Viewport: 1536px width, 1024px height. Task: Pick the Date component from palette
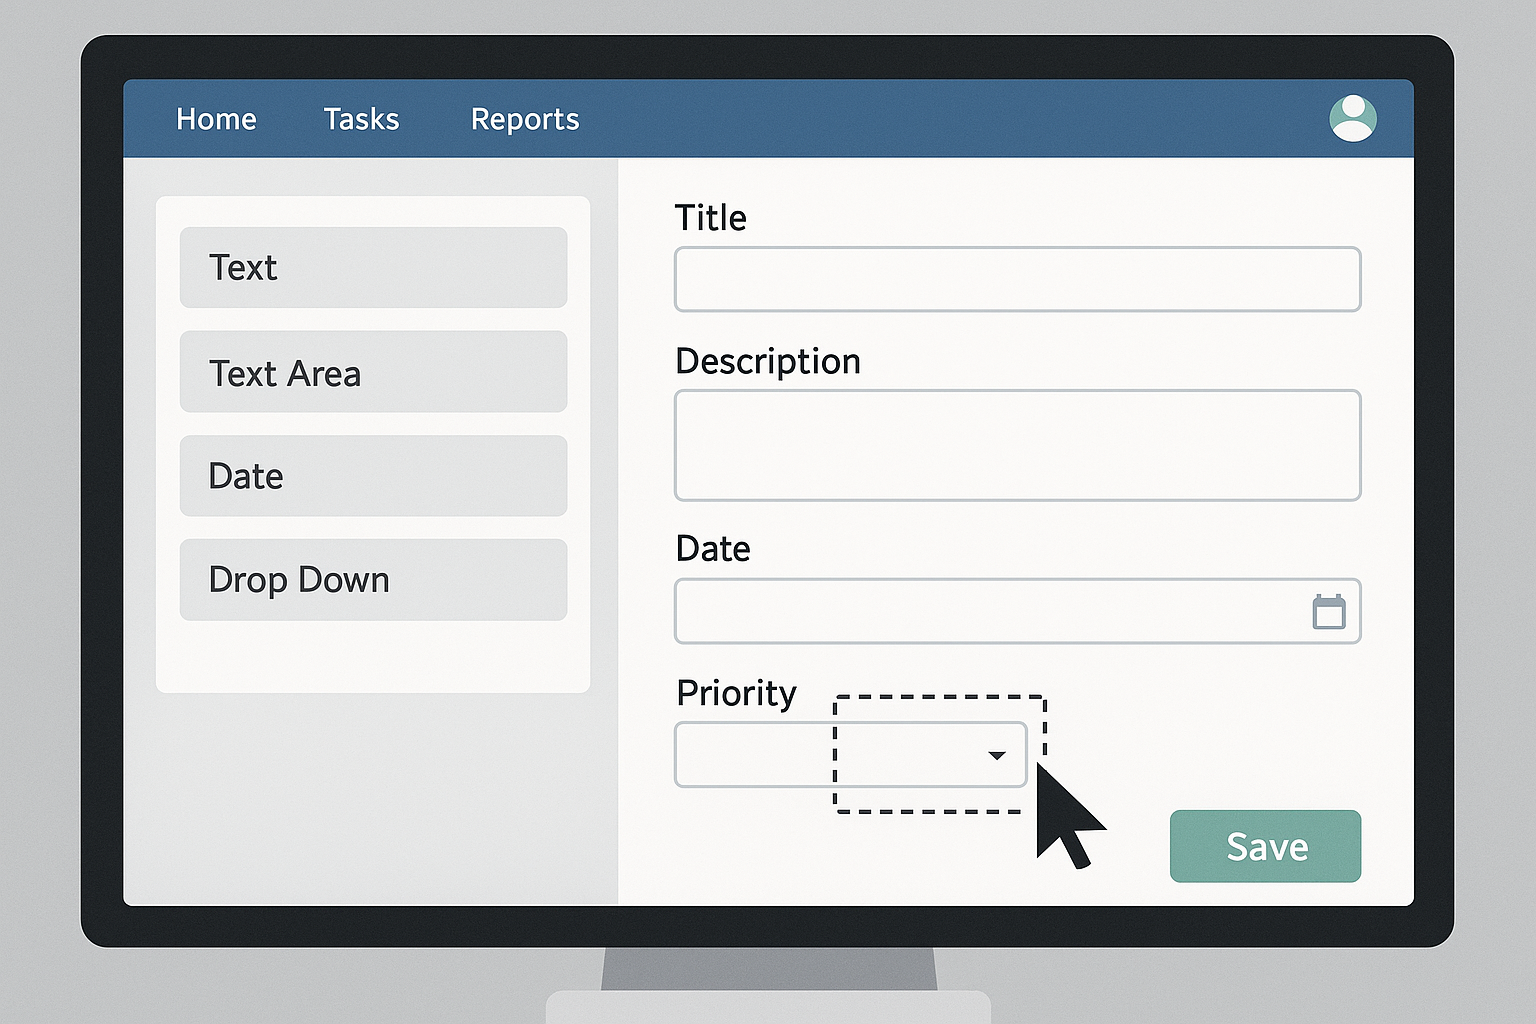[x=373, y=476]
